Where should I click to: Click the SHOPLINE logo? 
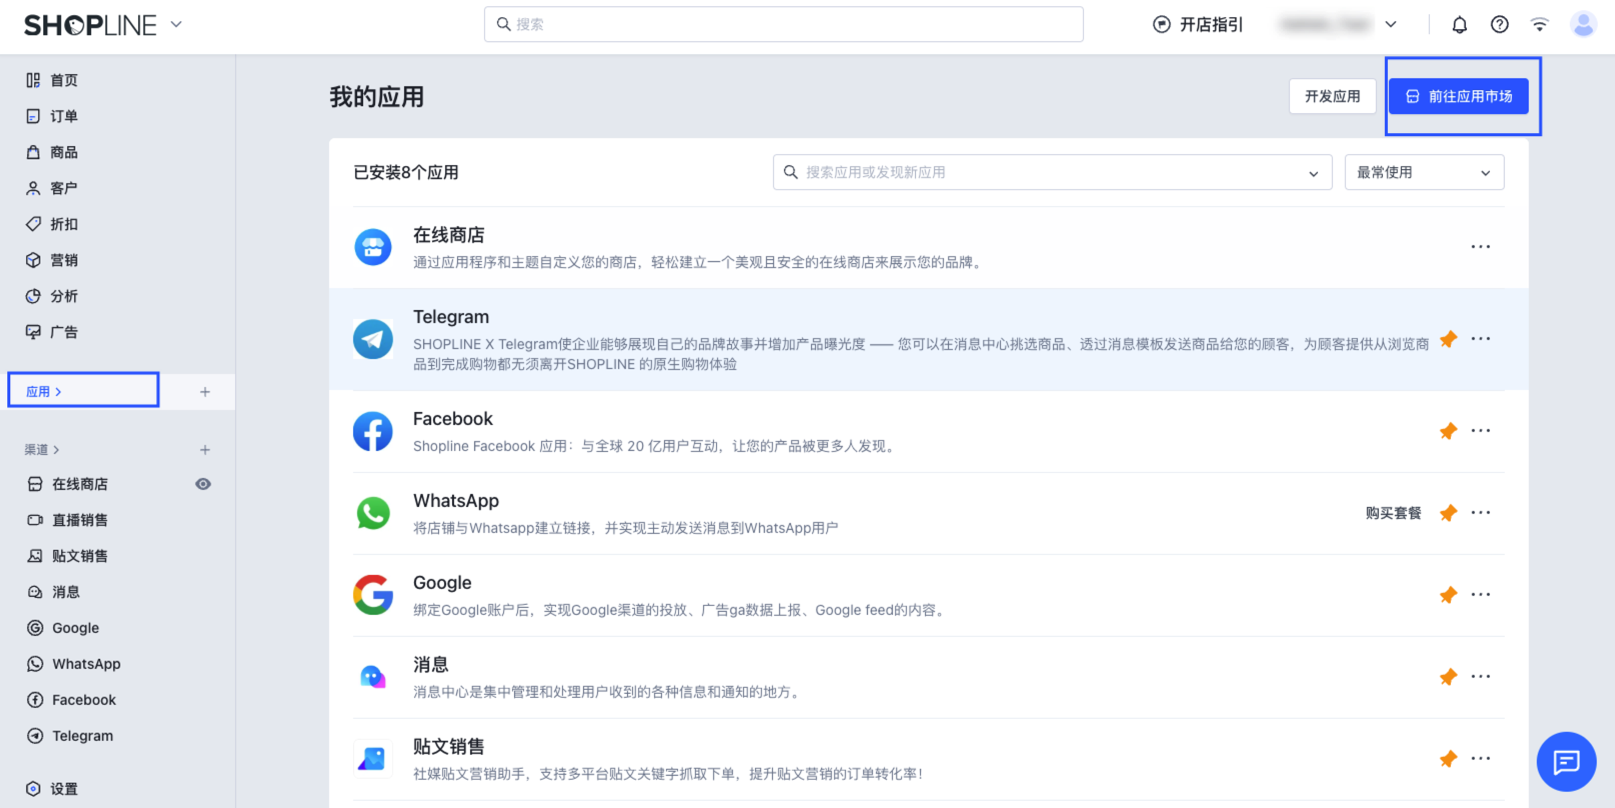click(x=90, y=25)
